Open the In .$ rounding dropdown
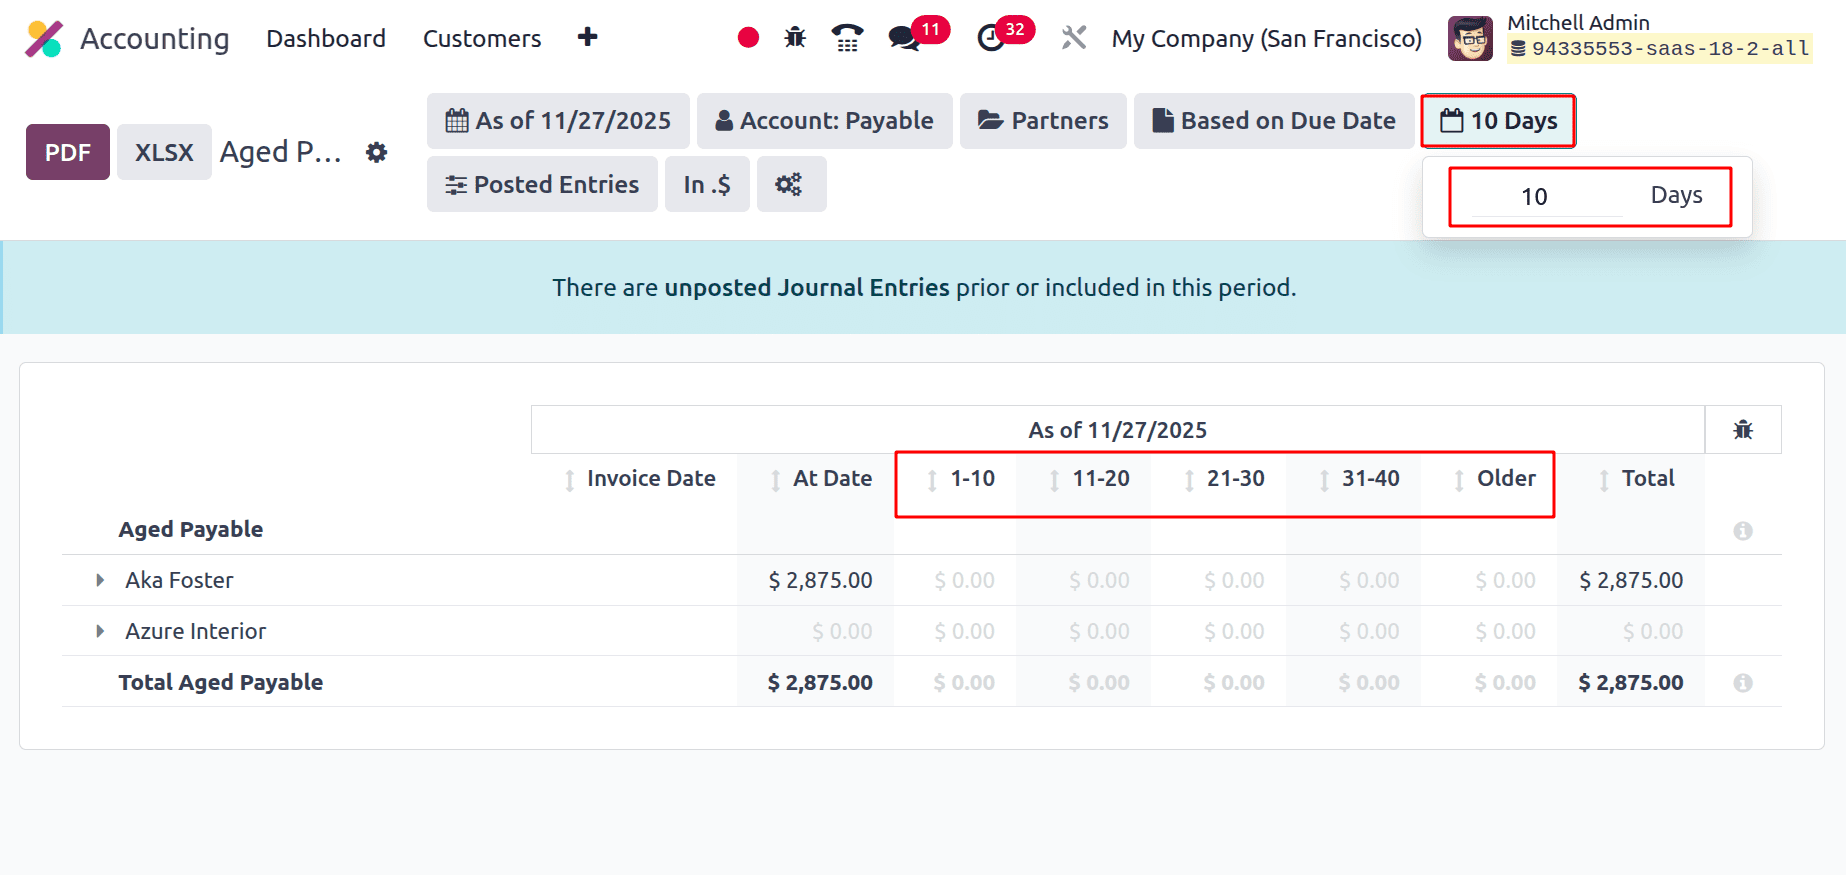1846x875 pixels. point(707,184)
